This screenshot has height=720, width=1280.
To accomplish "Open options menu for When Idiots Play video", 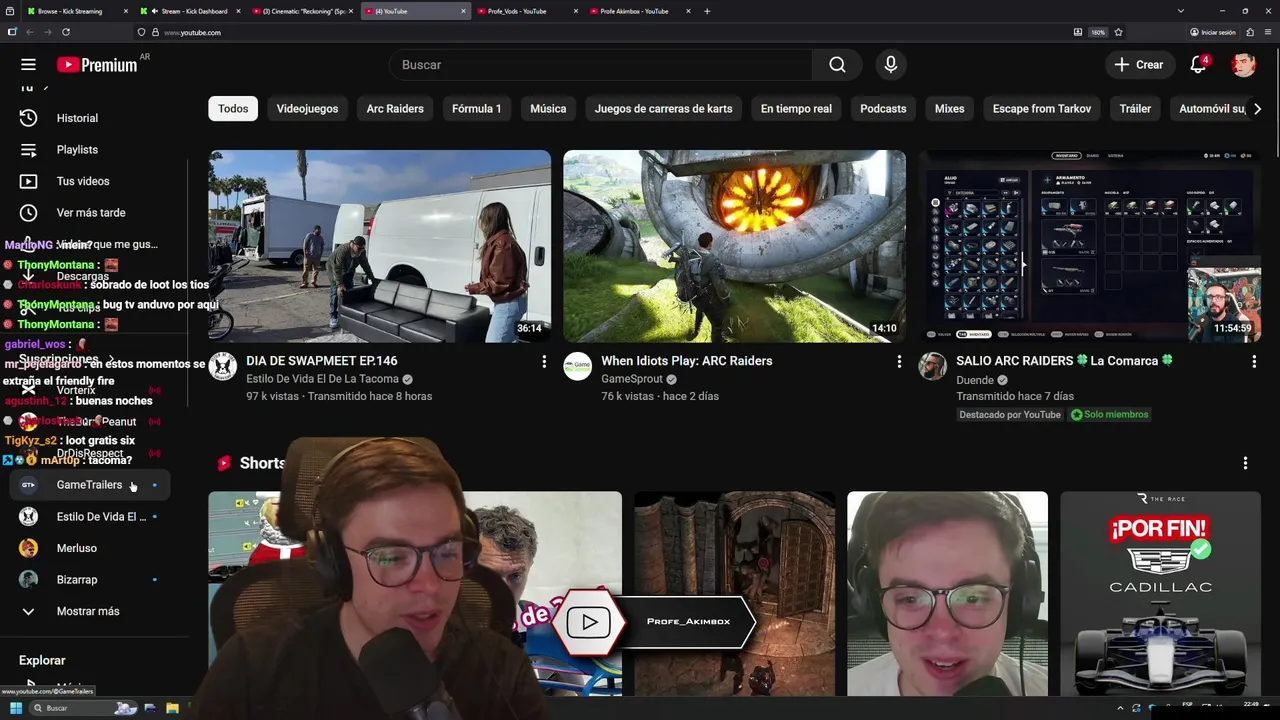I will [x=899, y=361].
